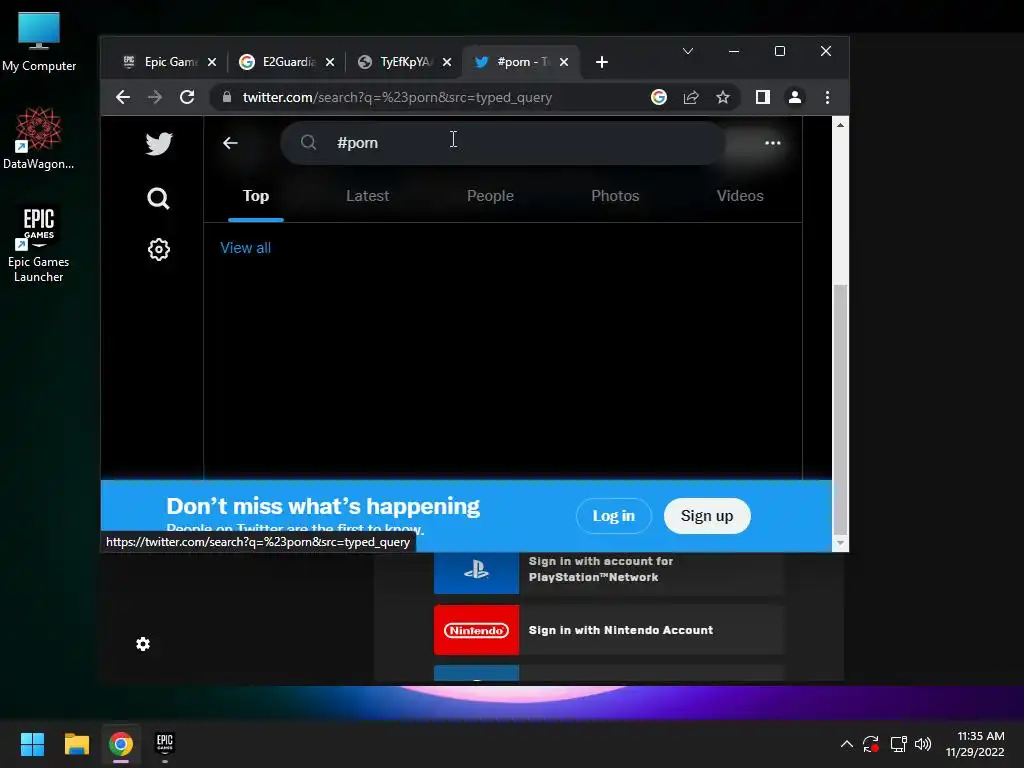The width and height of the screenshot is (1024, 768).
Task: Open My Computer desktop icon
Action: tap(39, 41)
